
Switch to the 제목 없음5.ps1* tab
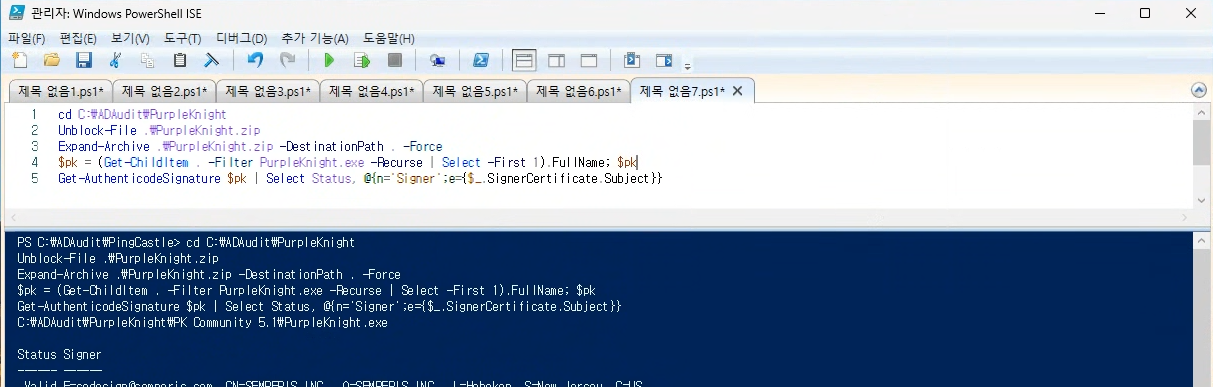coord(474,91)
